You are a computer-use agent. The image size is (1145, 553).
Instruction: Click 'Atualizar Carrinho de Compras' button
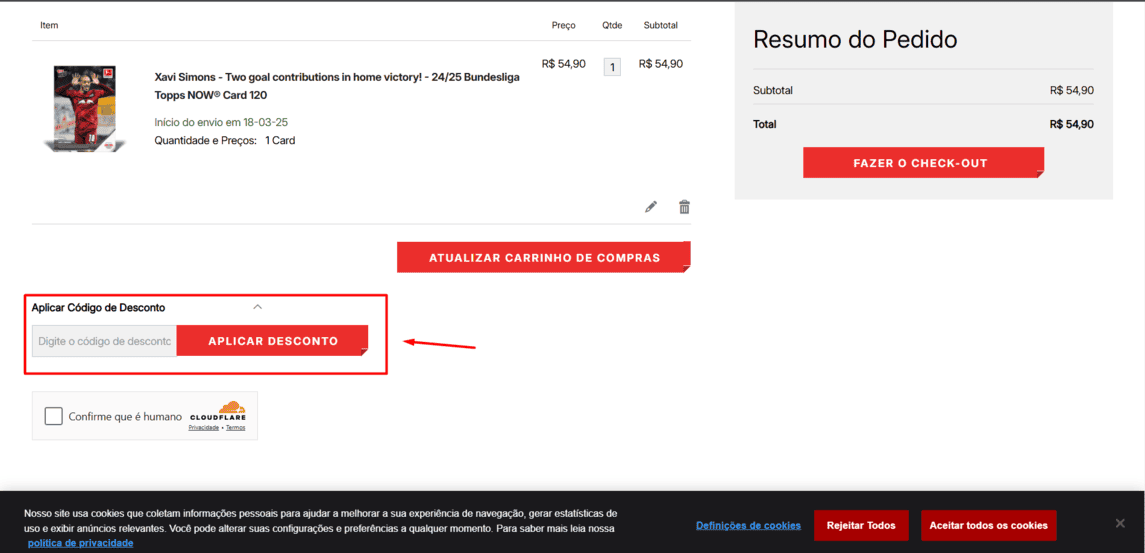click(x=544, y=257)
